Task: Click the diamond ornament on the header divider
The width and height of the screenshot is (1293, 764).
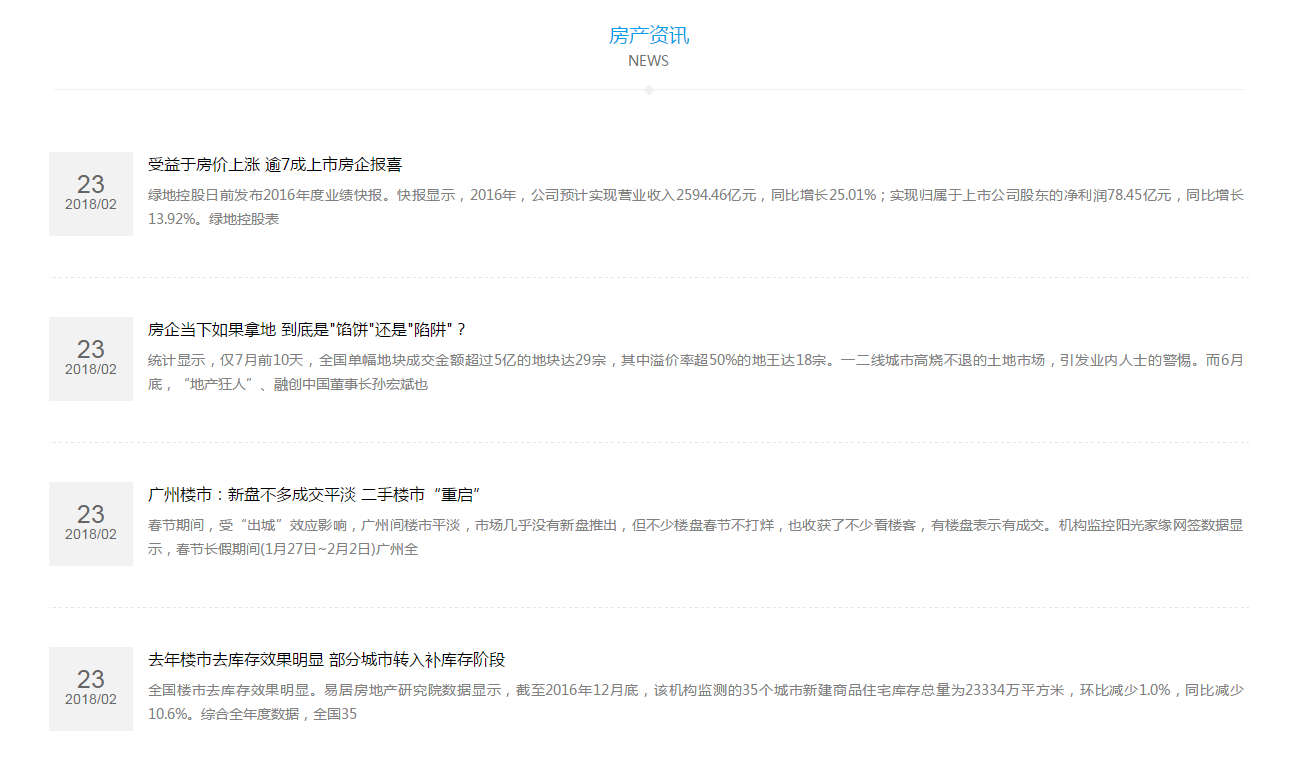Action: pyautogui.click(x=649, y=90)
